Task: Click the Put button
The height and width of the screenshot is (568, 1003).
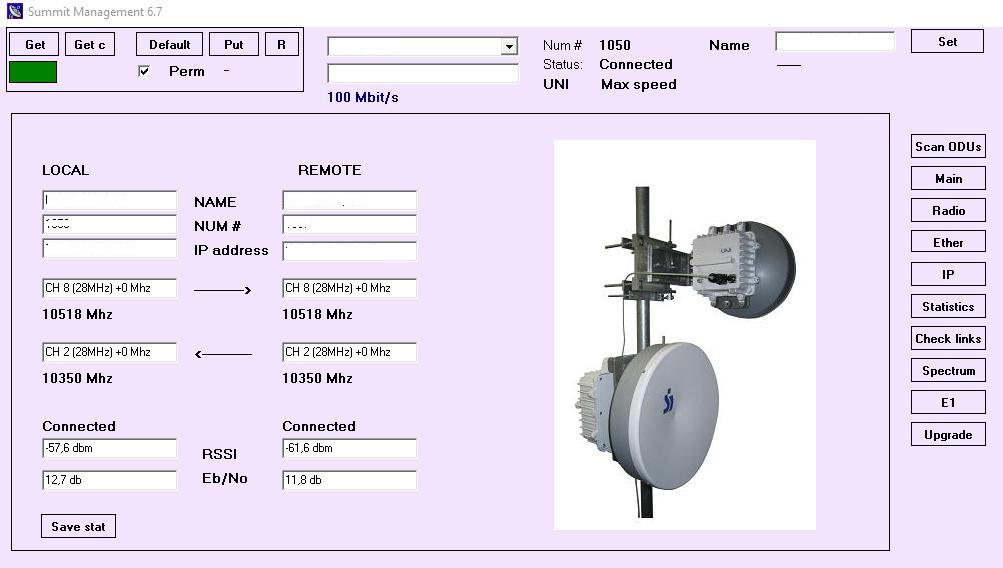Action: click(x=233, y=45)
